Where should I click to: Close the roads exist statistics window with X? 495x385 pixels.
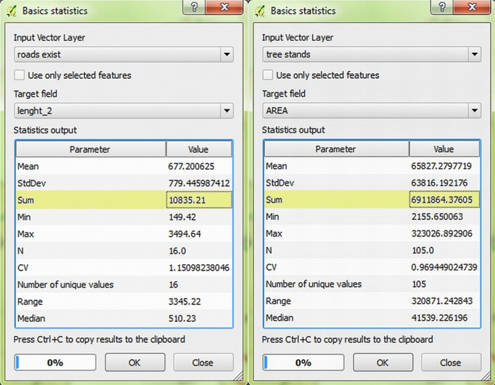pos(225,7)
